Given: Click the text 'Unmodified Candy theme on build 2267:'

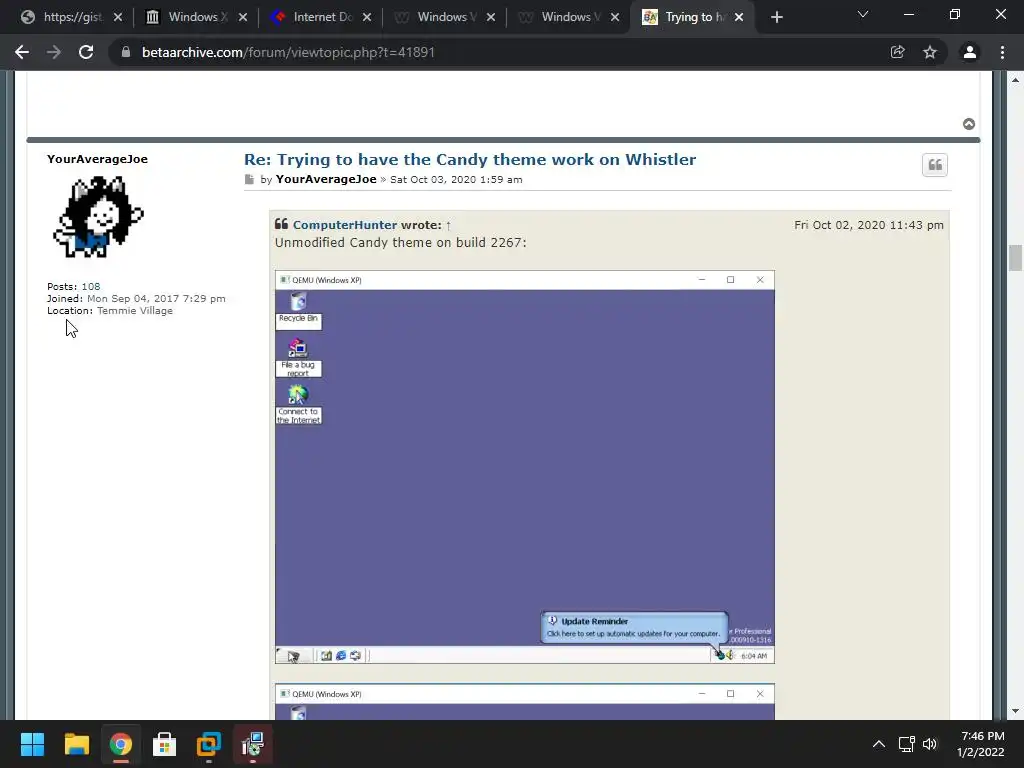Looking at the screenshot, I should click(x=400, y=243).
